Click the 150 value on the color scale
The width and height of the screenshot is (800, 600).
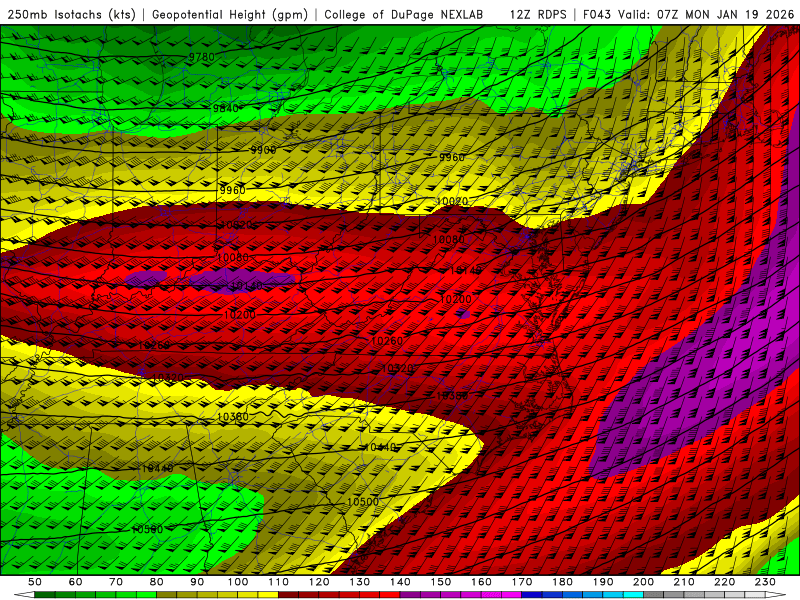pyautogui.click(x=441, y=582)
